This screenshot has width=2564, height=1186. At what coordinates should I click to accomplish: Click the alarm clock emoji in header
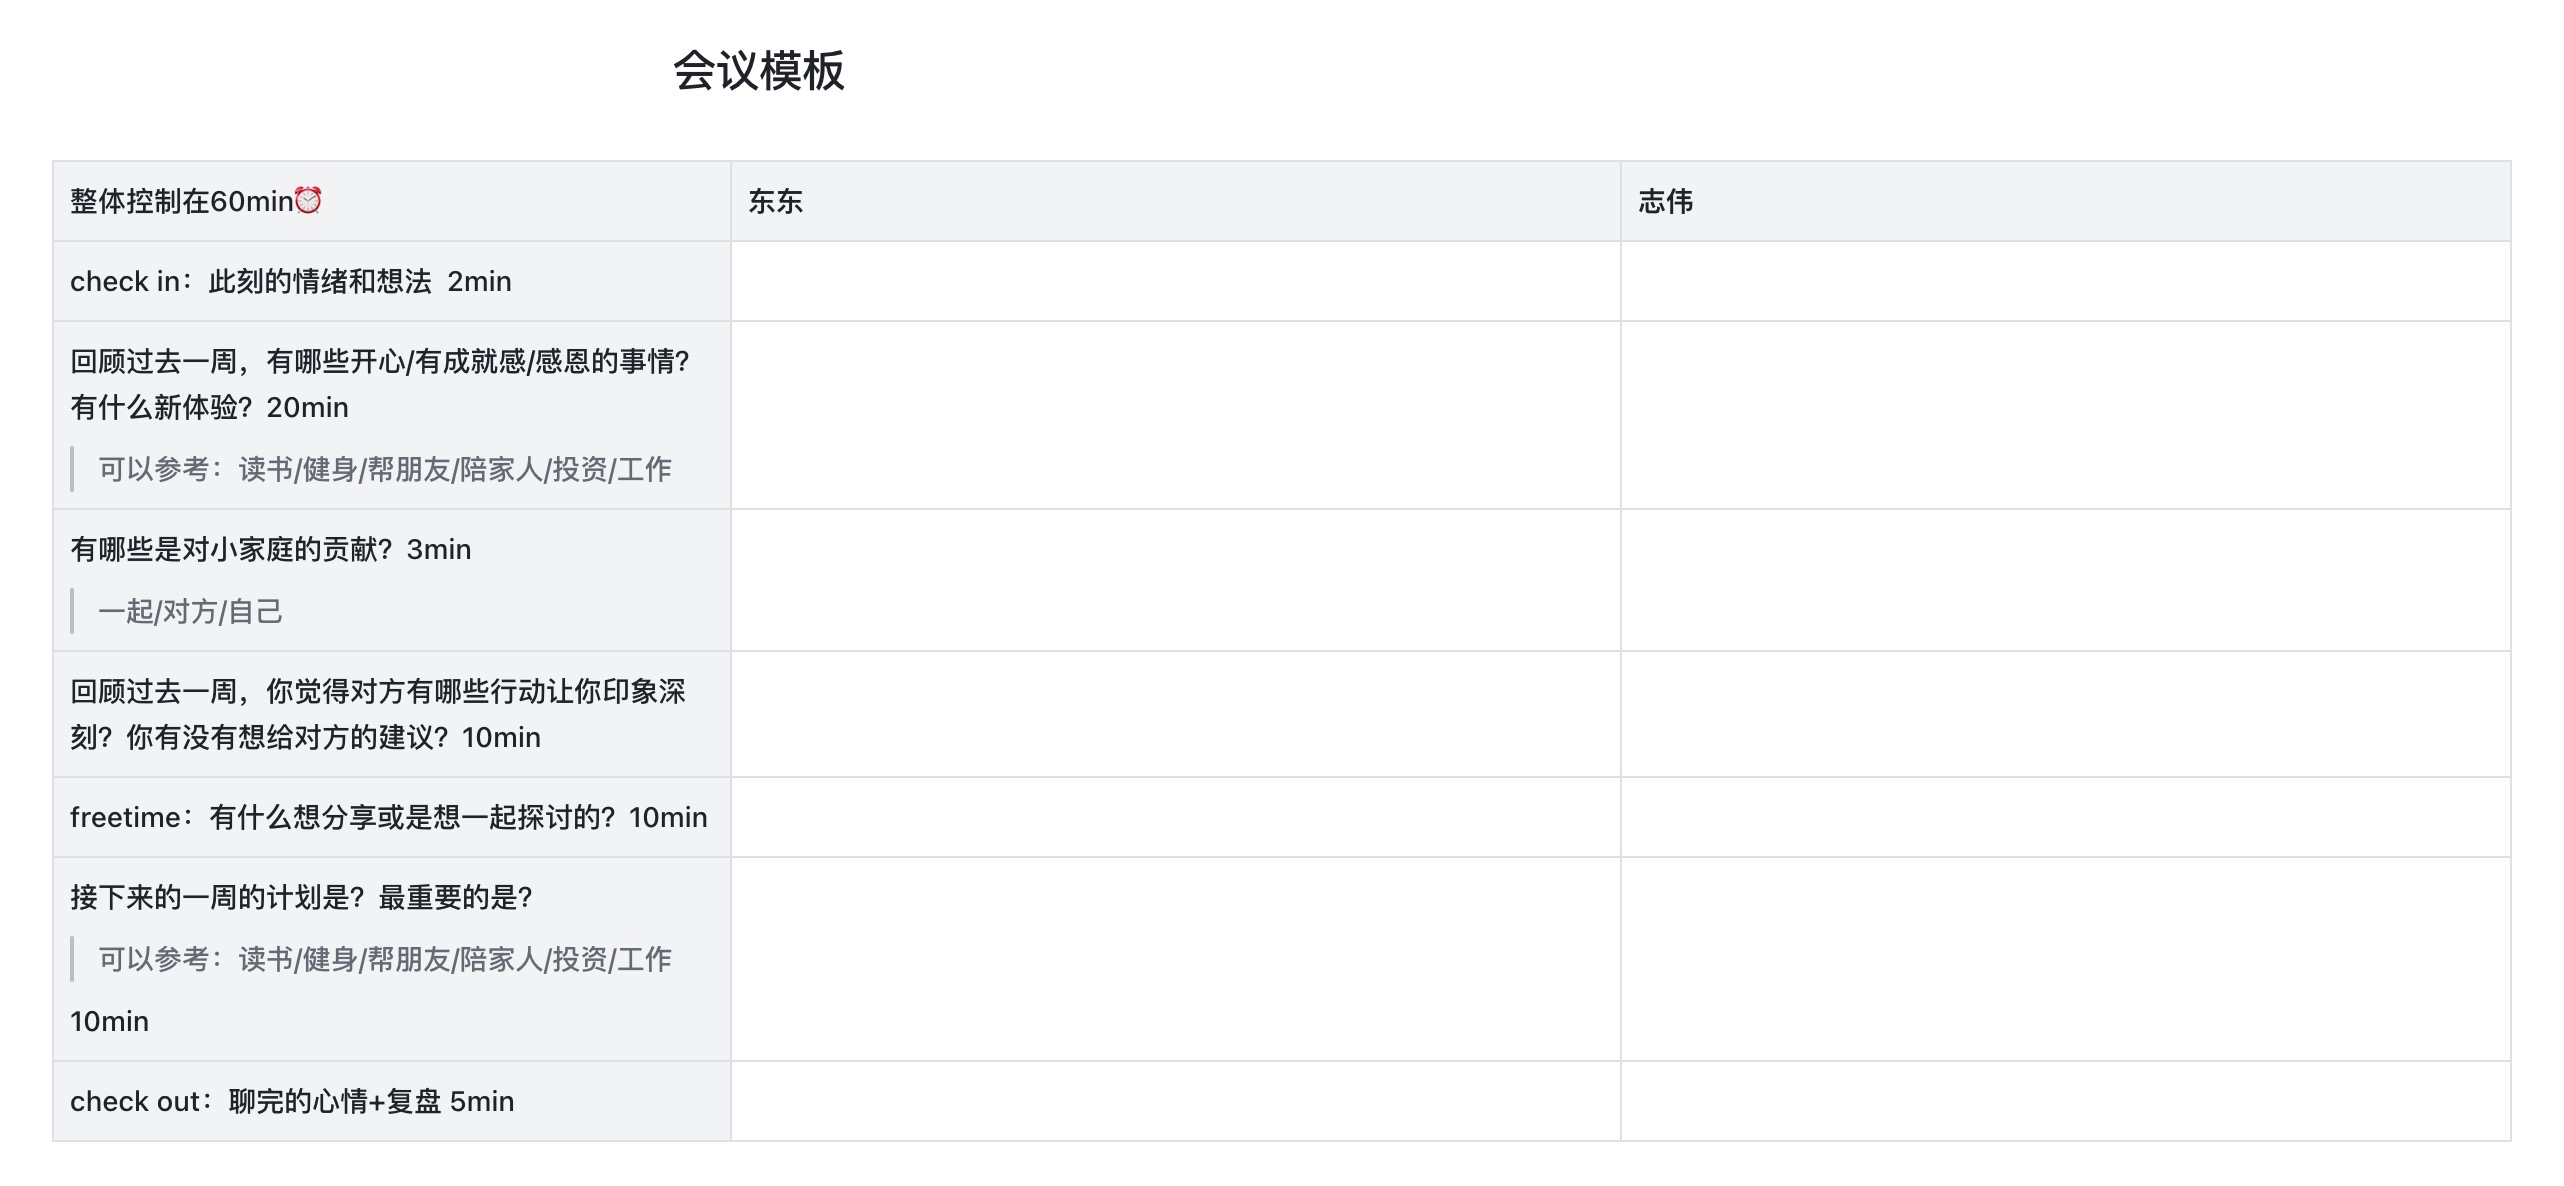click(308, 200)
